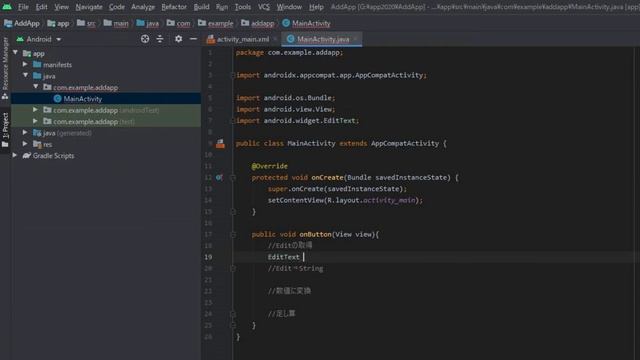Click com breadcrumb in navigation bar
Image resolution: width=640 pixels, height=360 pixels.
178,23
